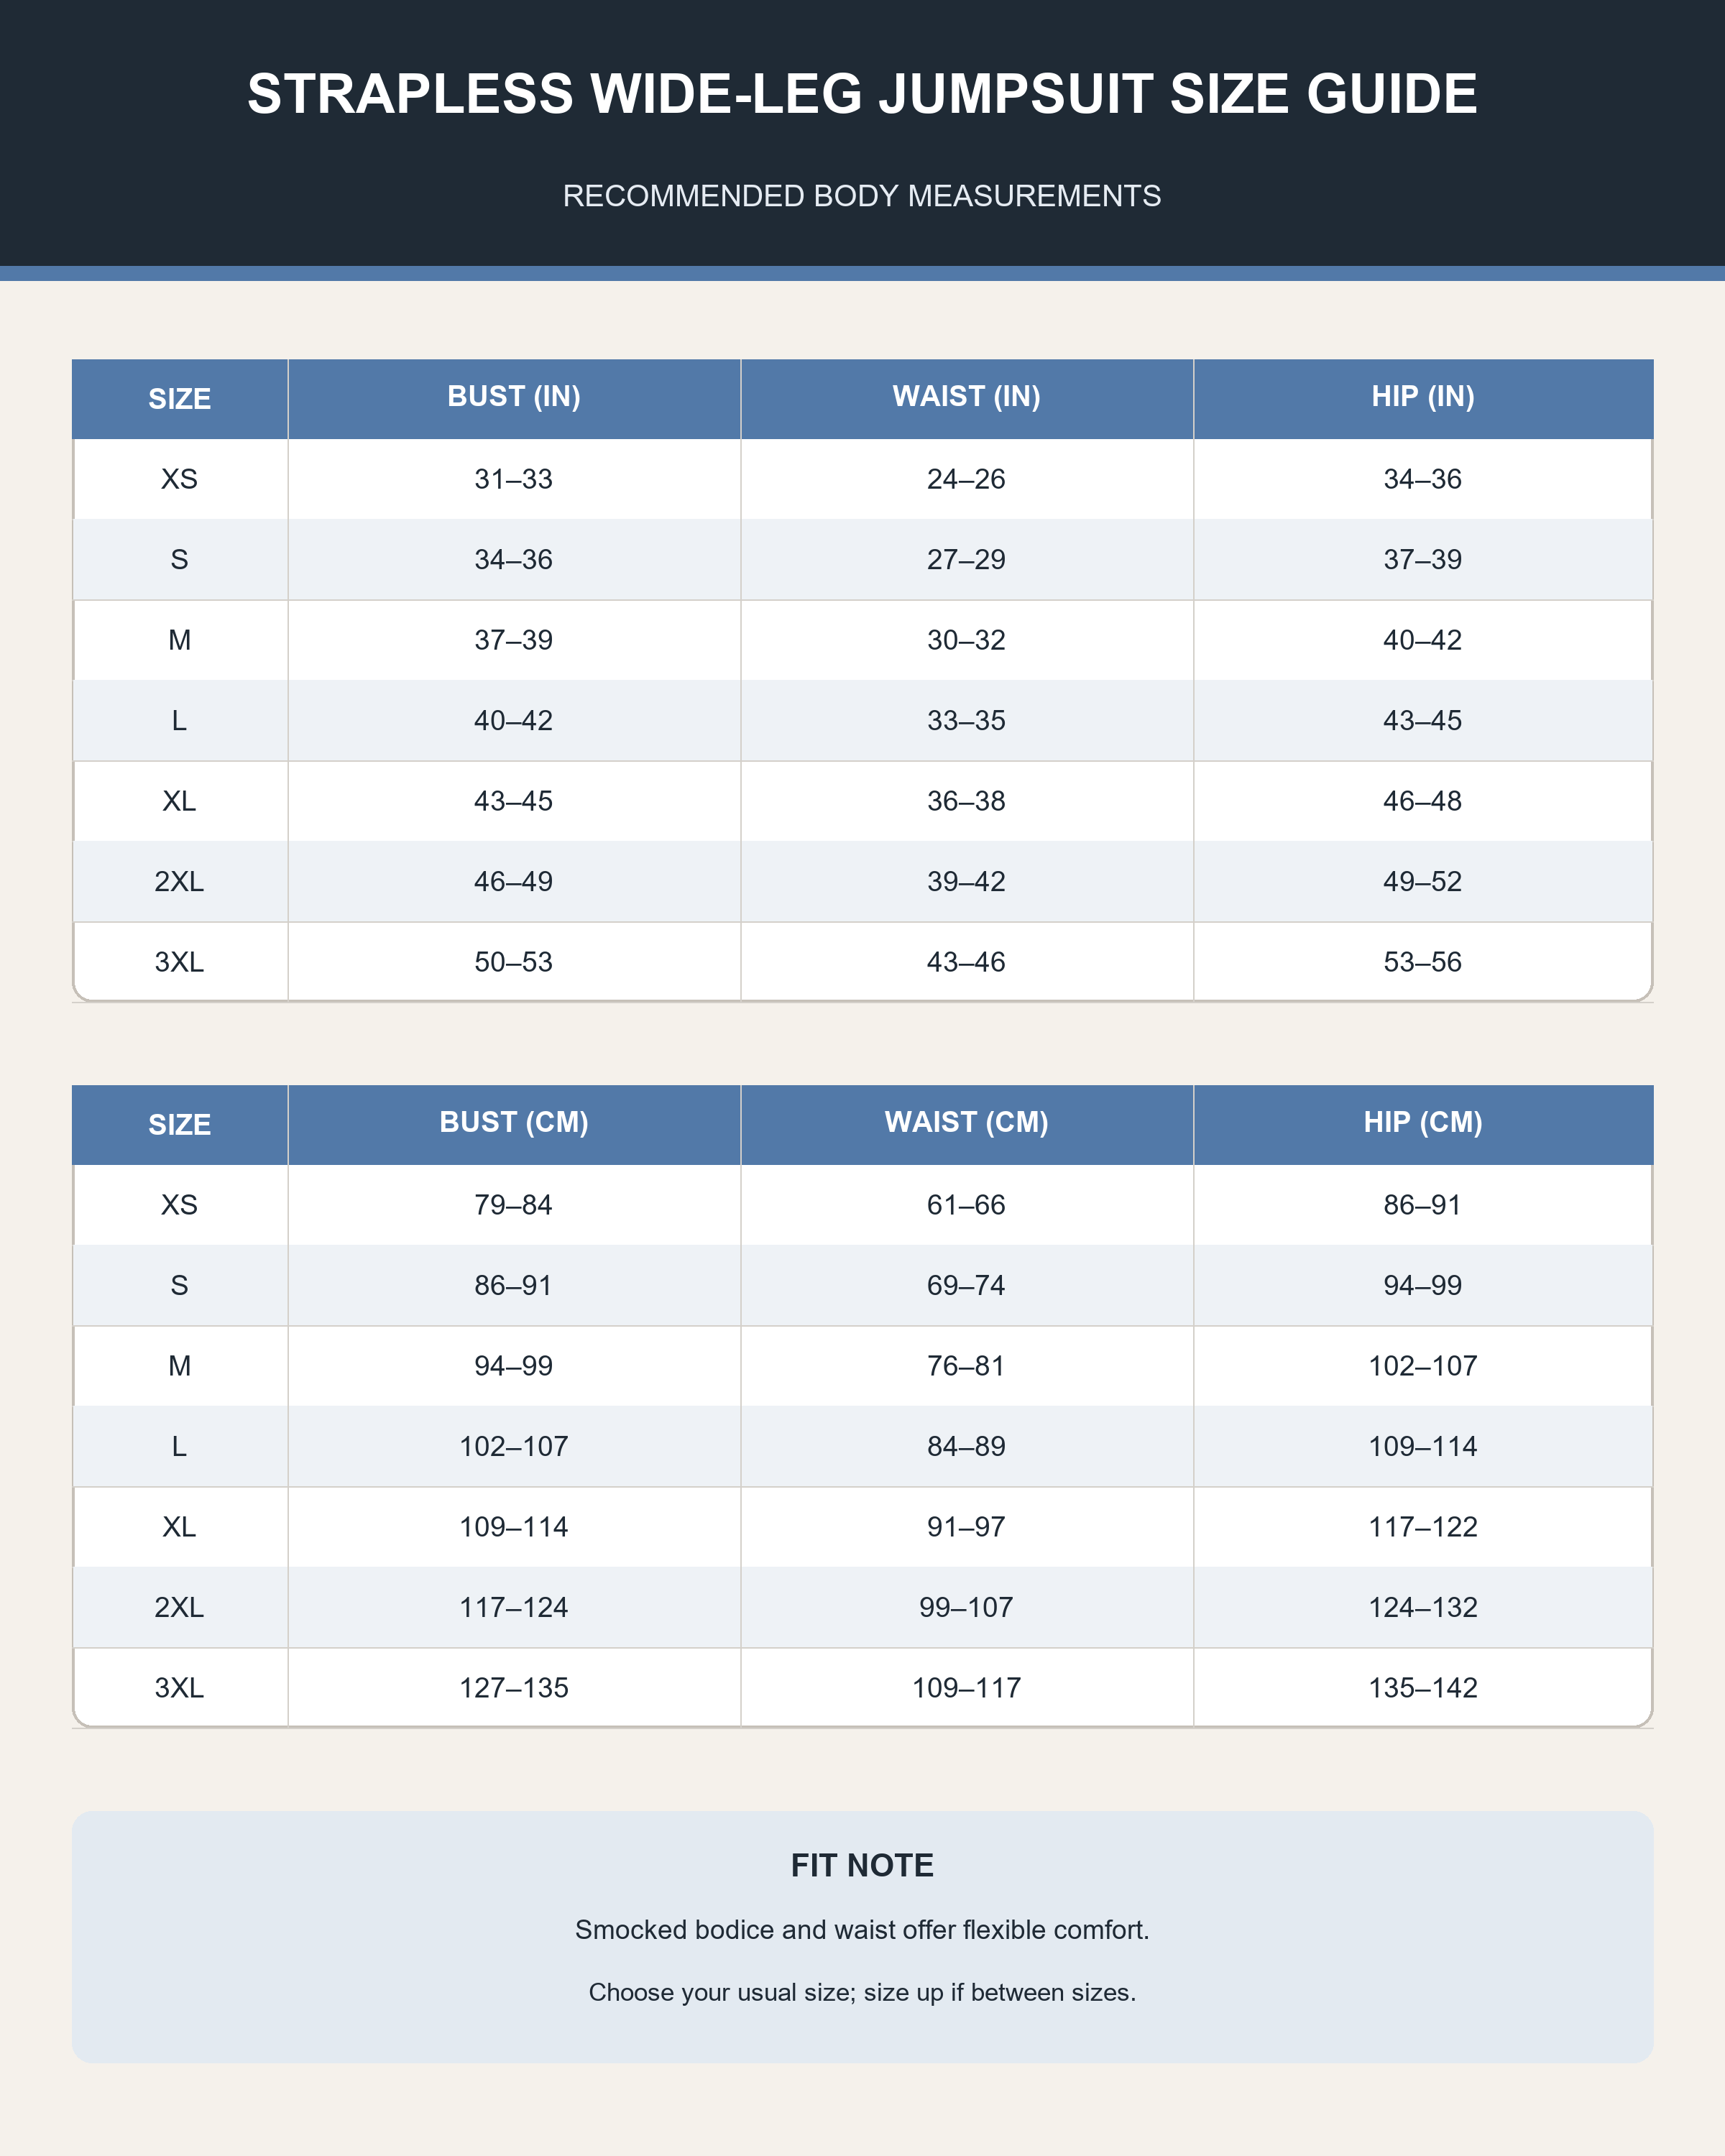Select the XS row in inches table
This screenshot has height=2156, width=1725.
pyautogui.click(x=862, y=479)
